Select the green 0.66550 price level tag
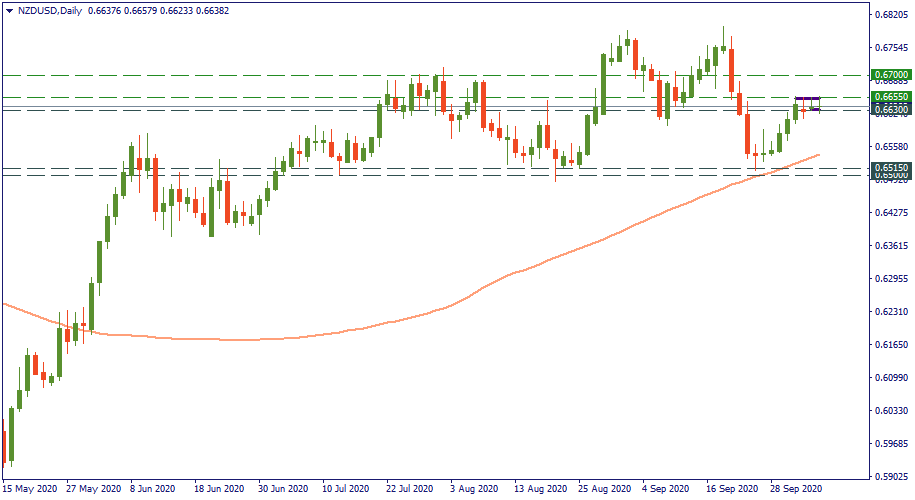Viewport: 915px width, 500px height. pyautogui.click(x=889, y=97)
